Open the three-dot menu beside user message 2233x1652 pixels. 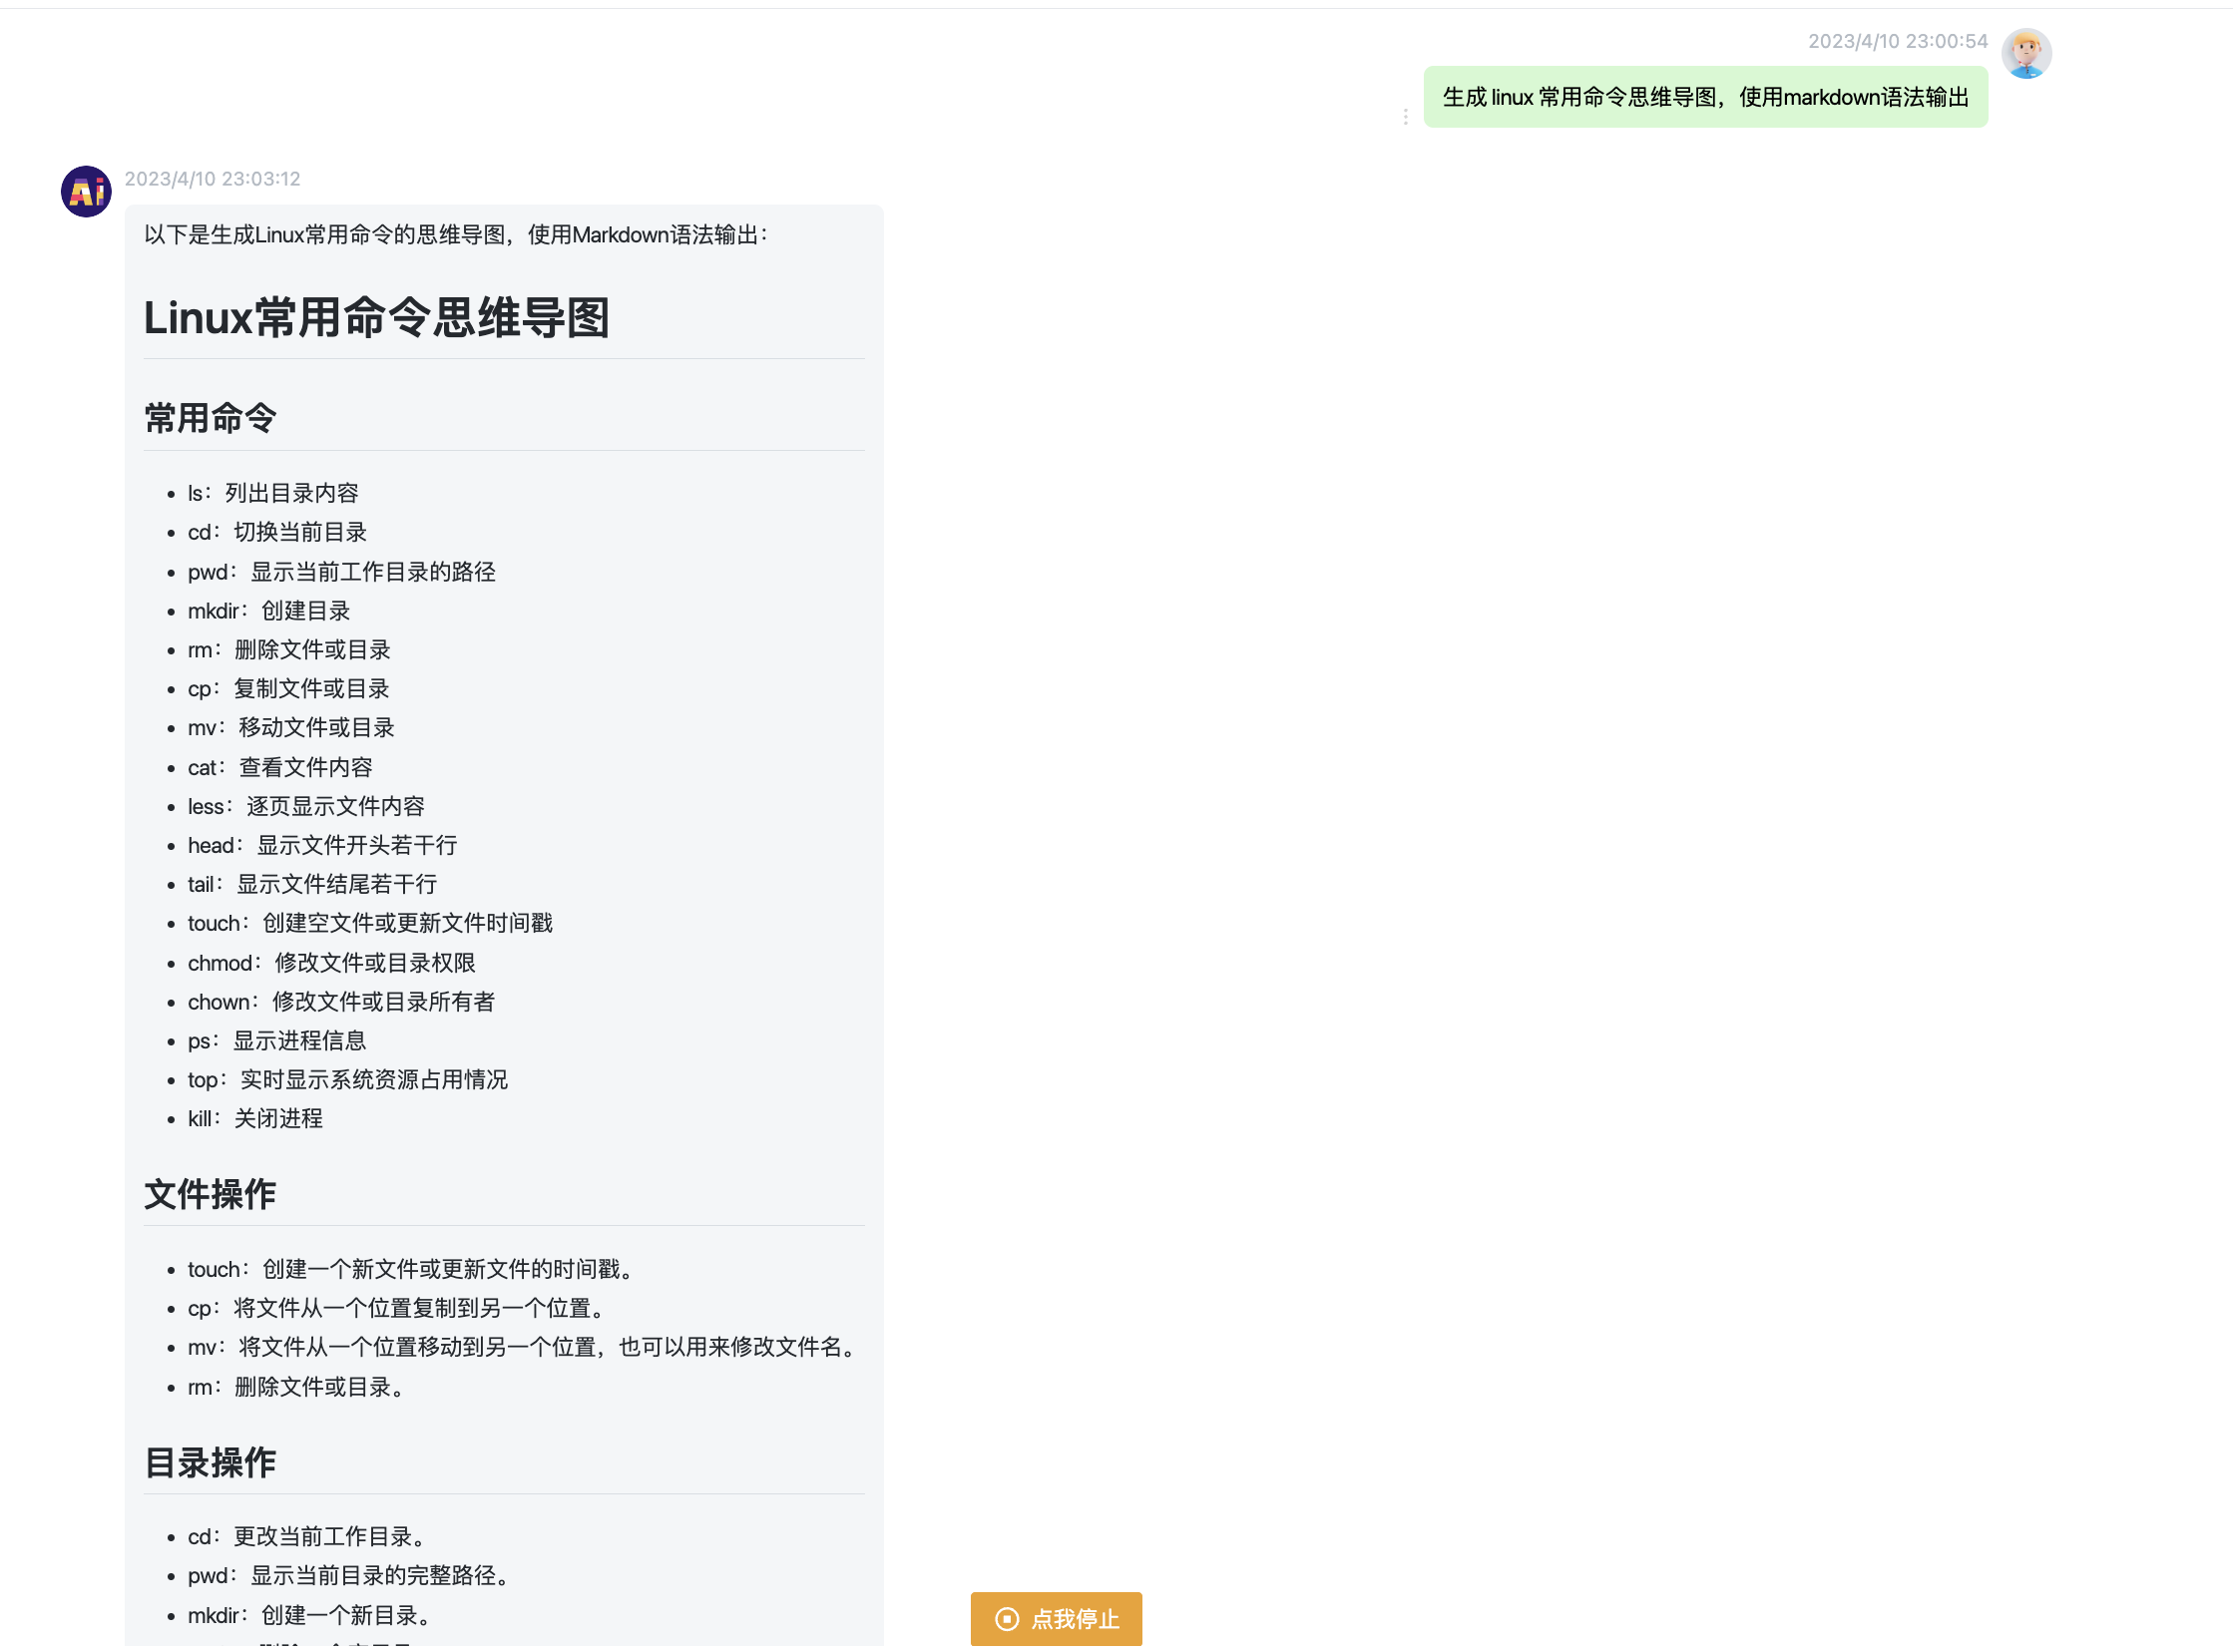click(1404, 117)
